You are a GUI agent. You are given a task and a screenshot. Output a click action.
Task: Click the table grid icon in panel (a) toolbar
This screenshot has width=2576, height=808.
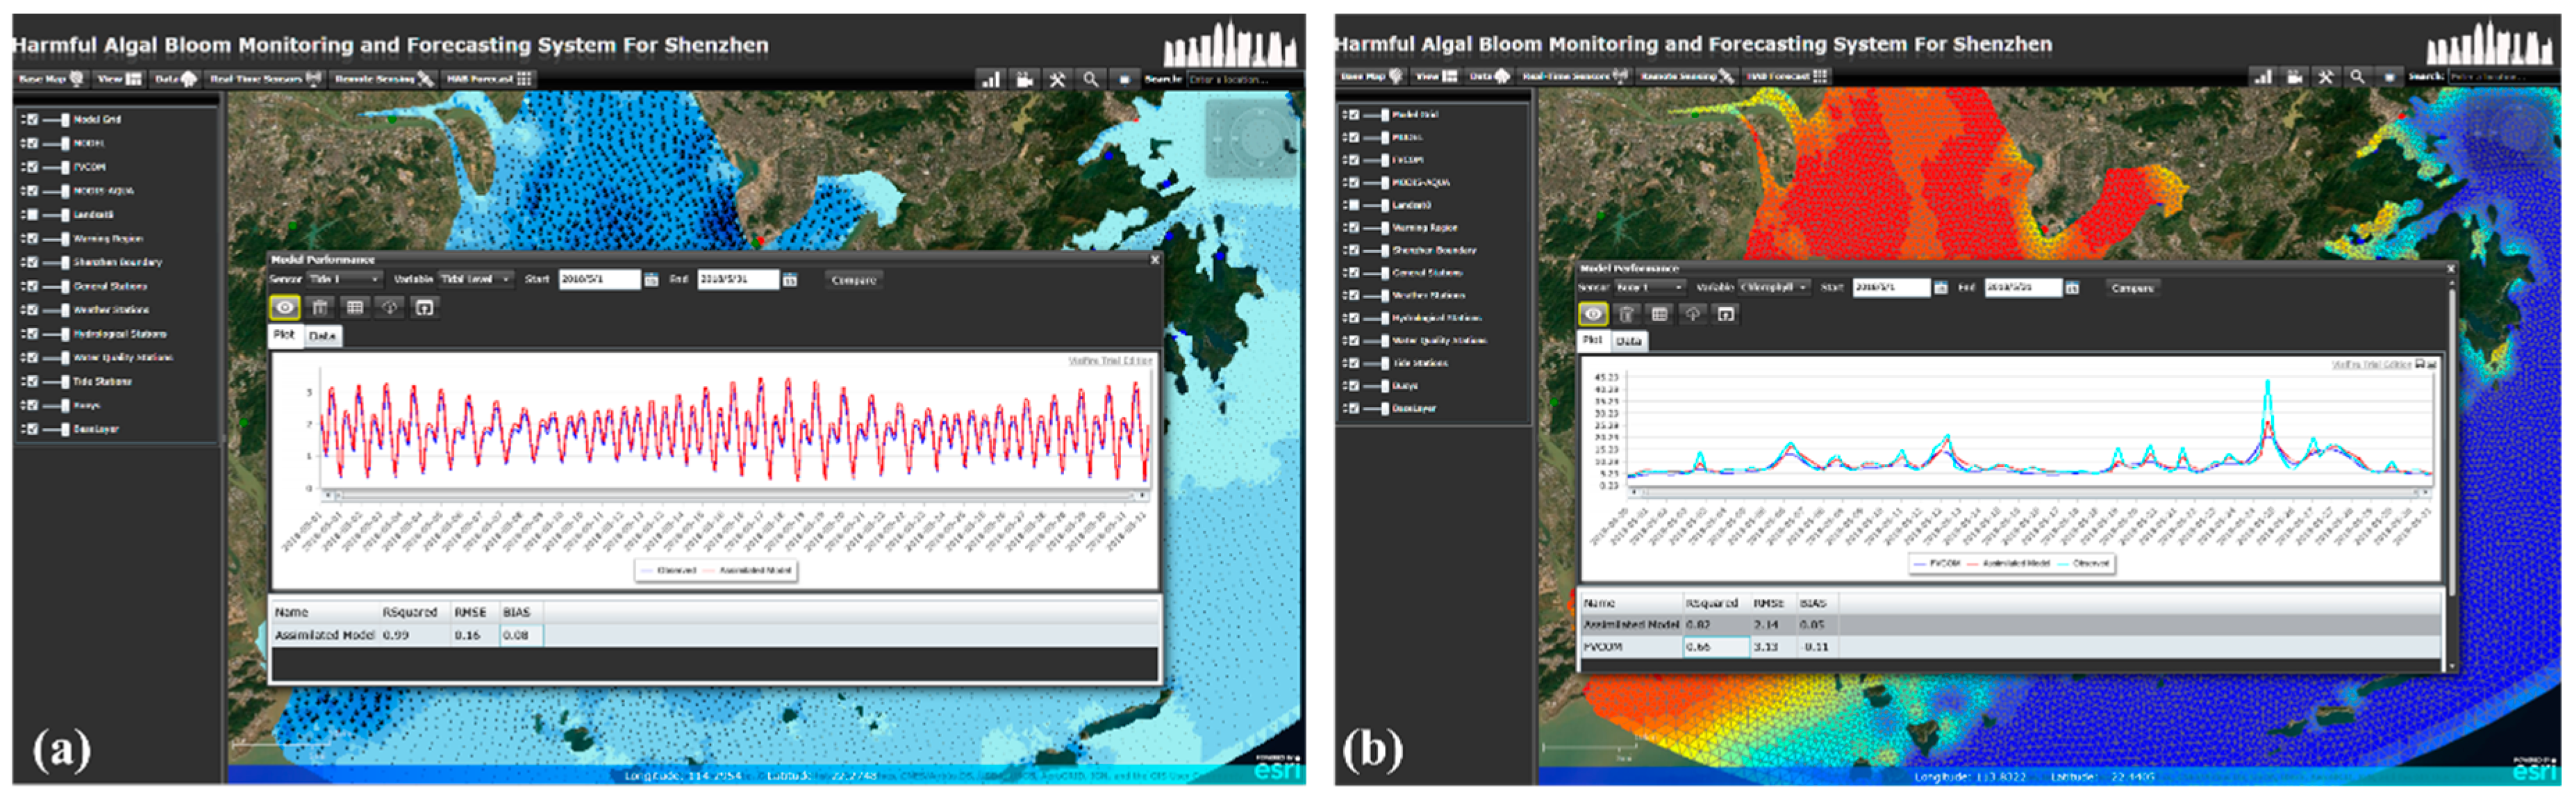tap(354, 307)
